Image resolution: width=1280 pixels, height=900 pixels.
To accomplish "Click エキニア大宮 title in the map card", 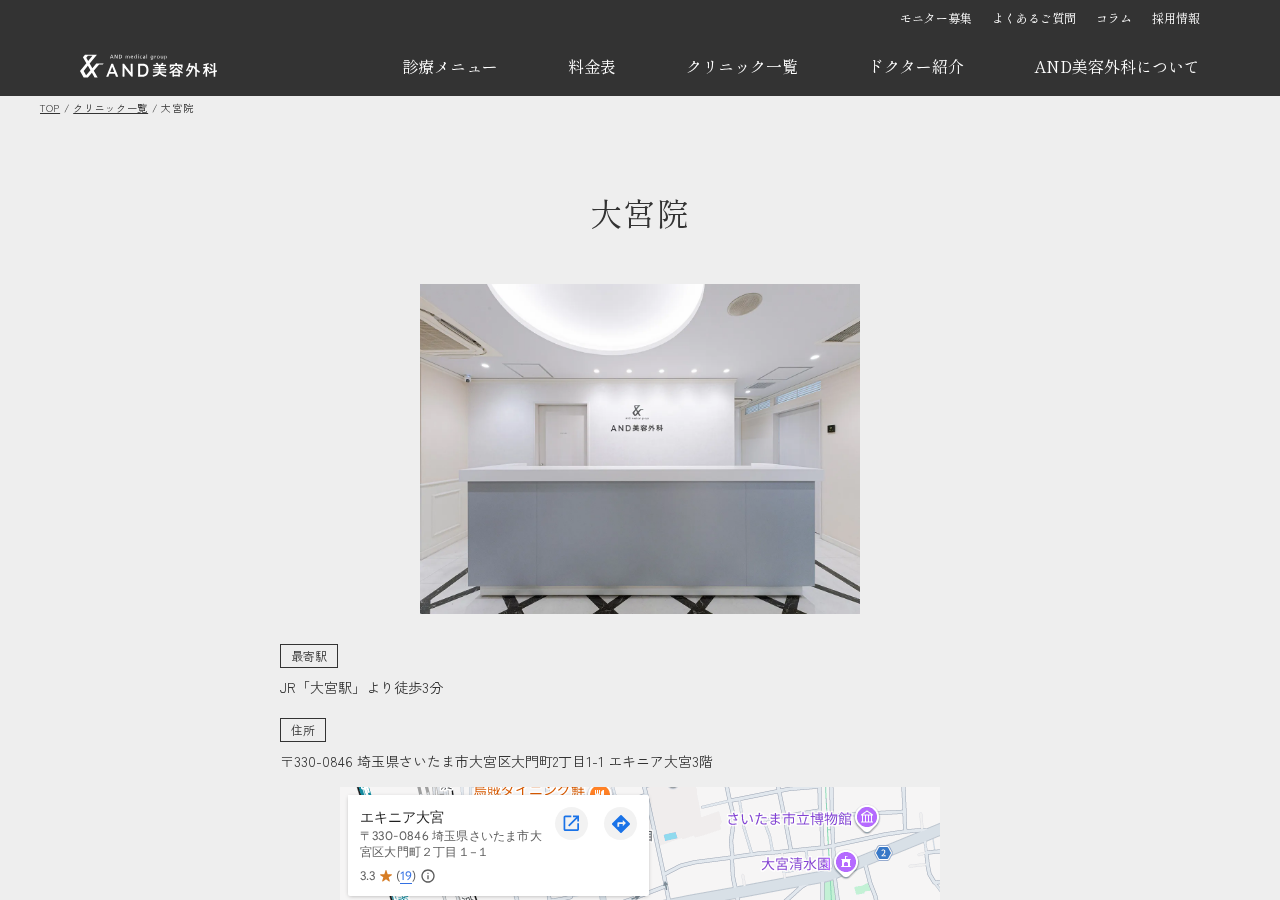I will coord(402,817).
